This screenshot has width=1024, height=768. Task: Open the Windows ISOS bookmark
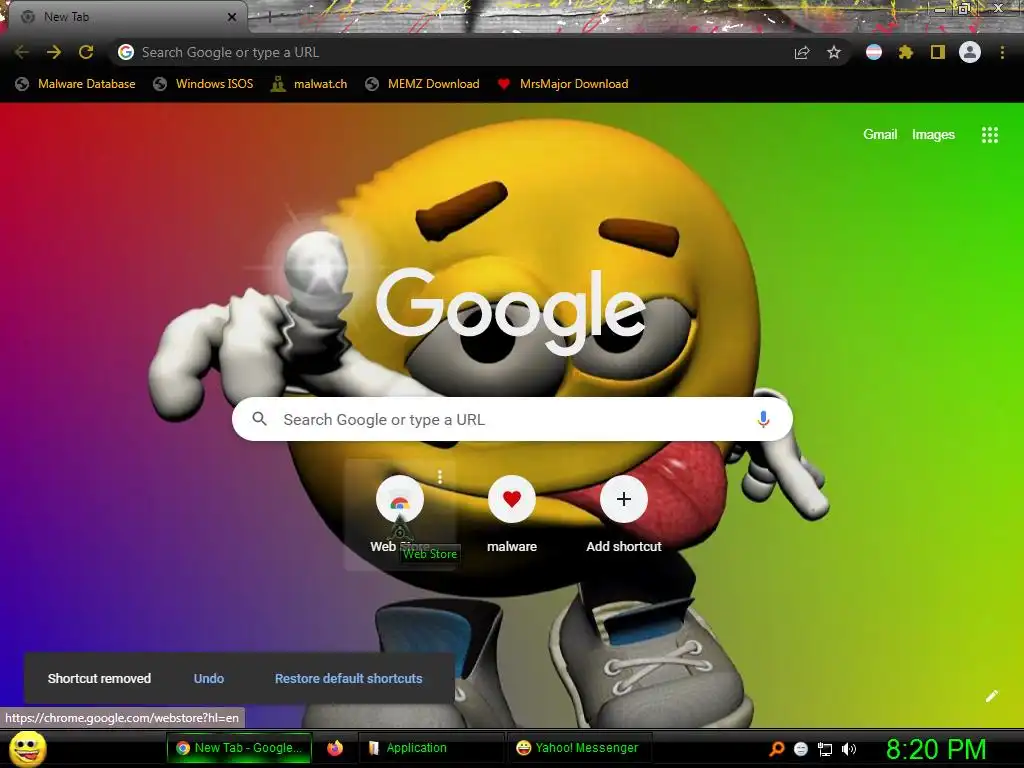click(x=203, y=84)
